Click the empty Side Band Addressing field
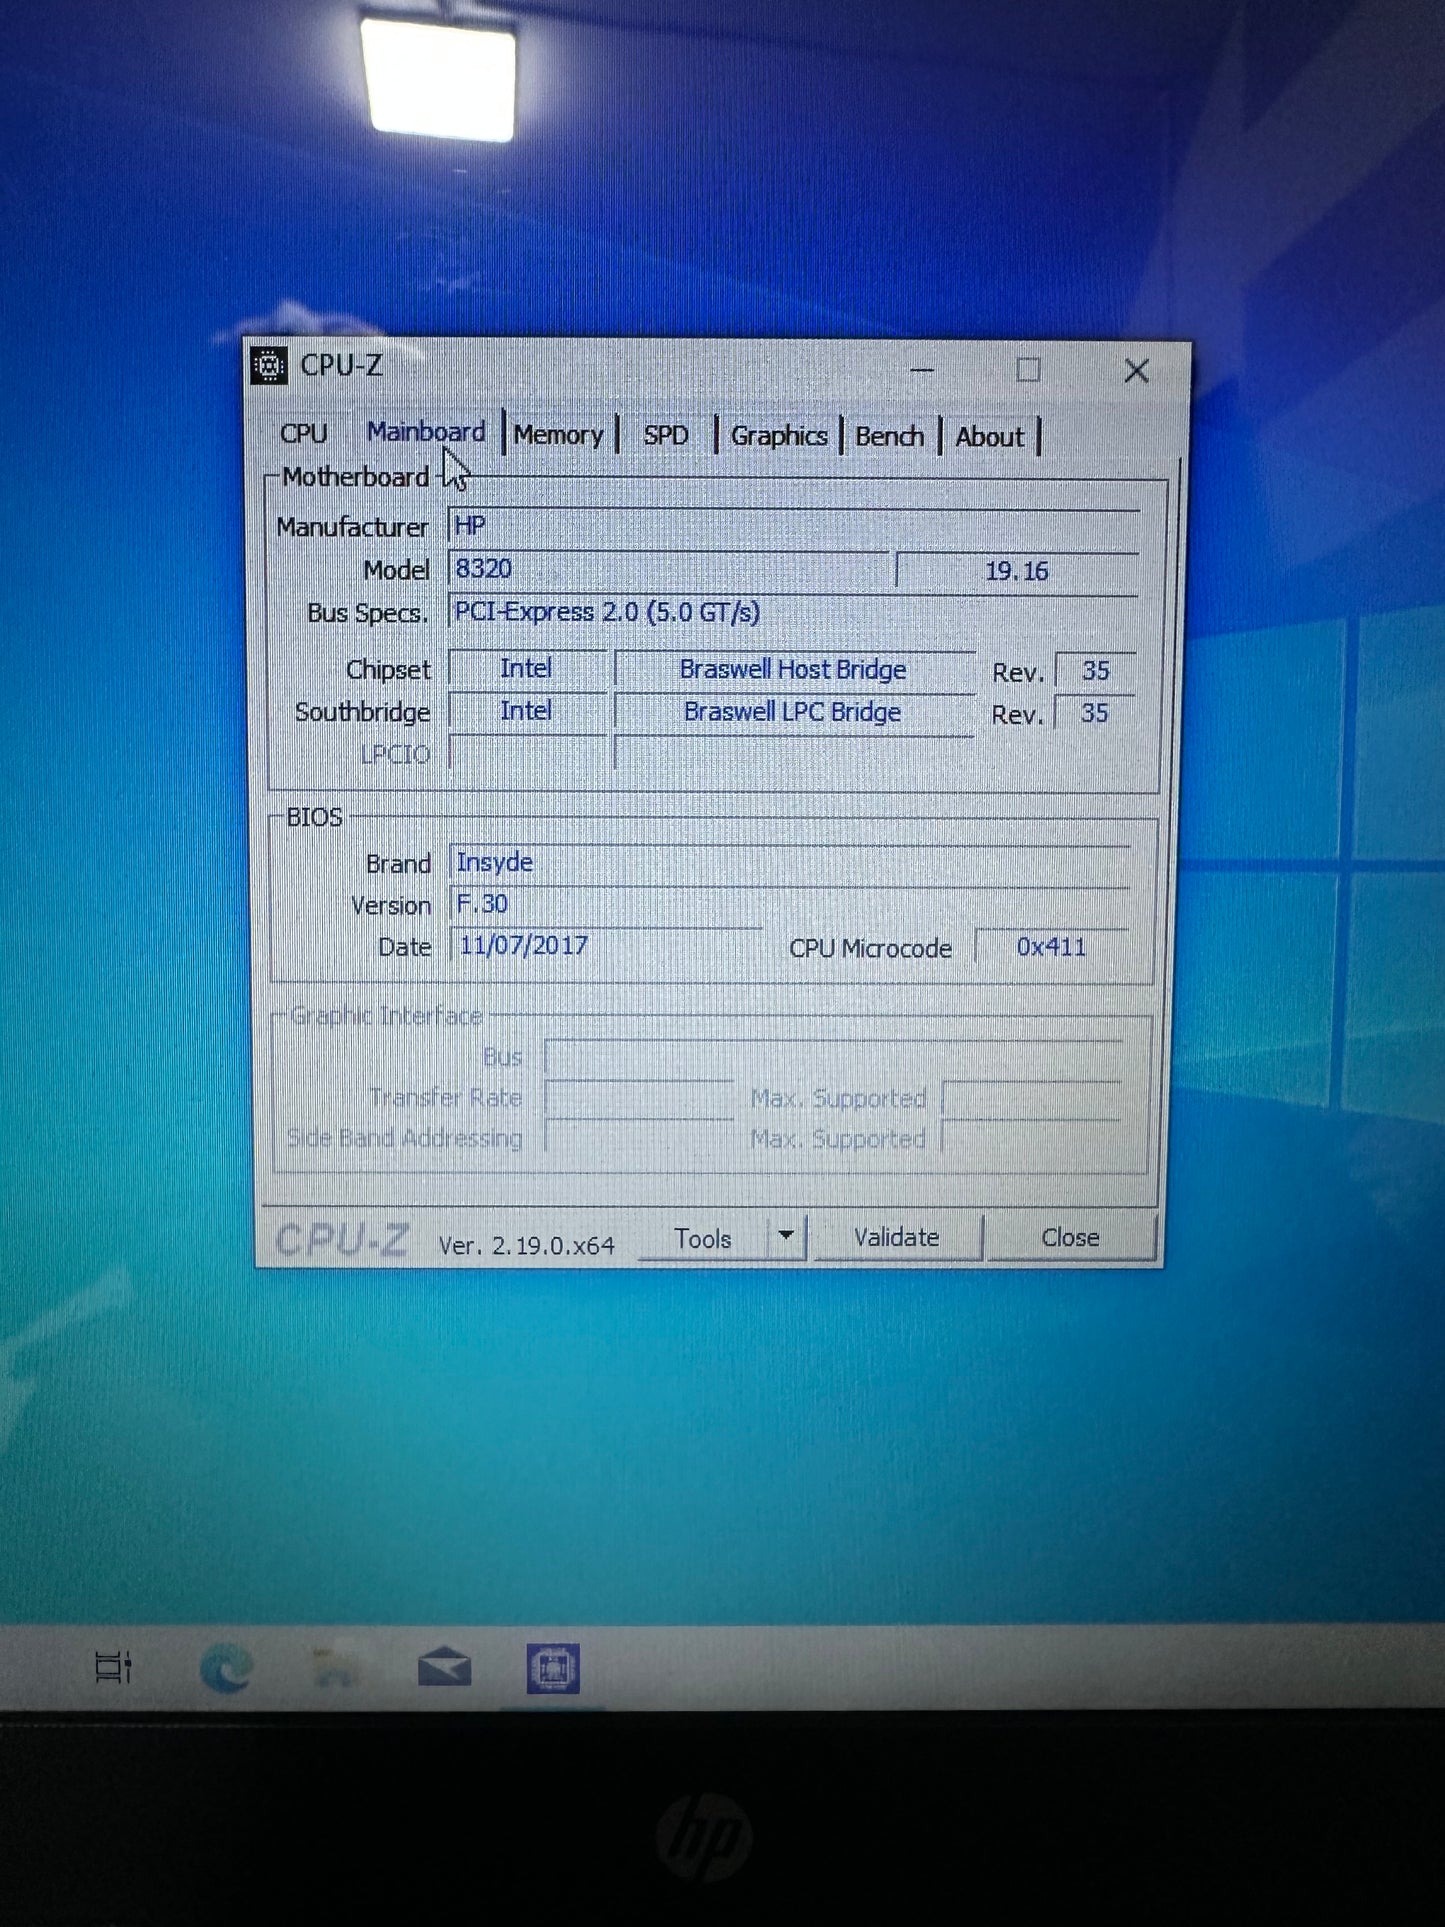The width and height of the screenshot is (1445, 1927). pos(639,1138)
